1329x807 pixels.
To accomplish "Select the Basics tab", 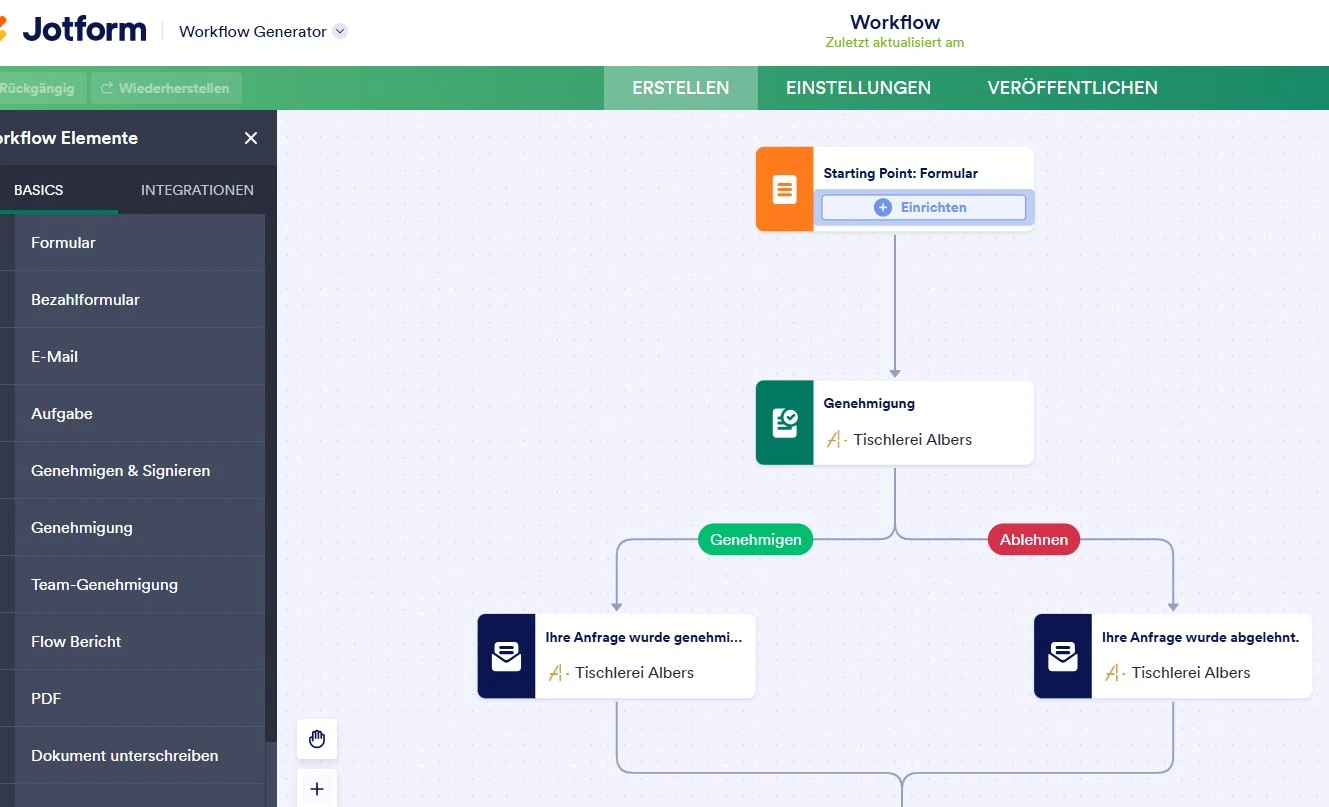I will [39, 190].
